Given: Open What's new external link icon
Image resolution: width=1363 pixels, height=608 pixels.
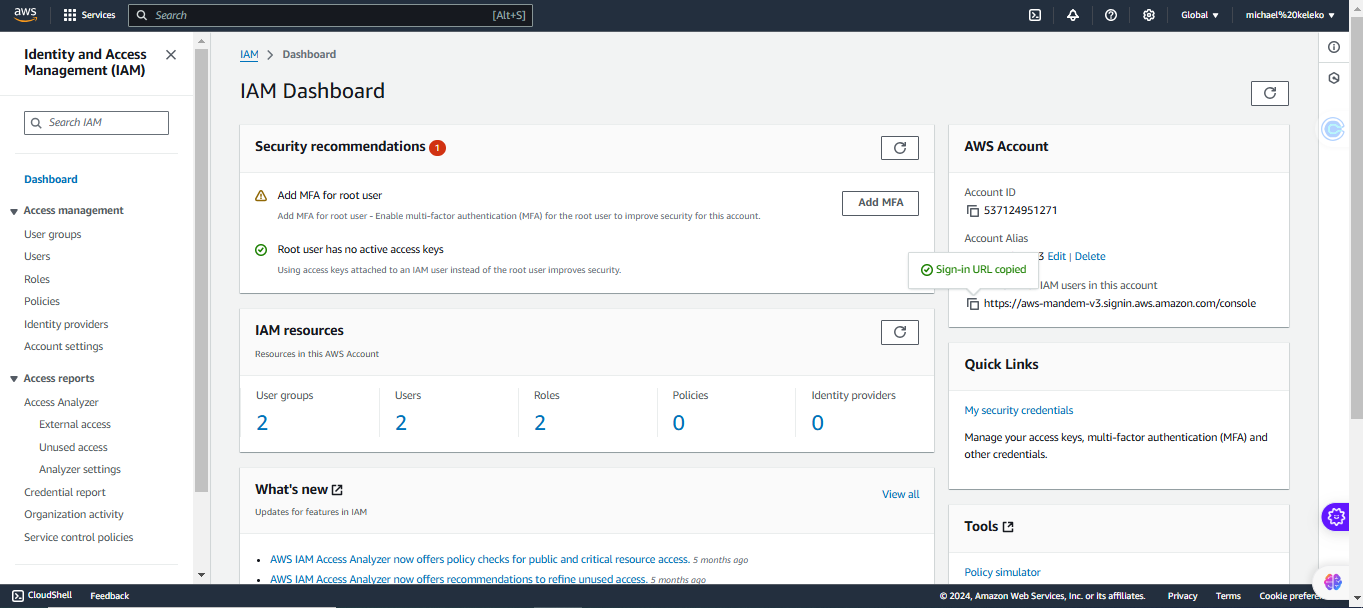Looking at the screenshot, I should [337, 490].
